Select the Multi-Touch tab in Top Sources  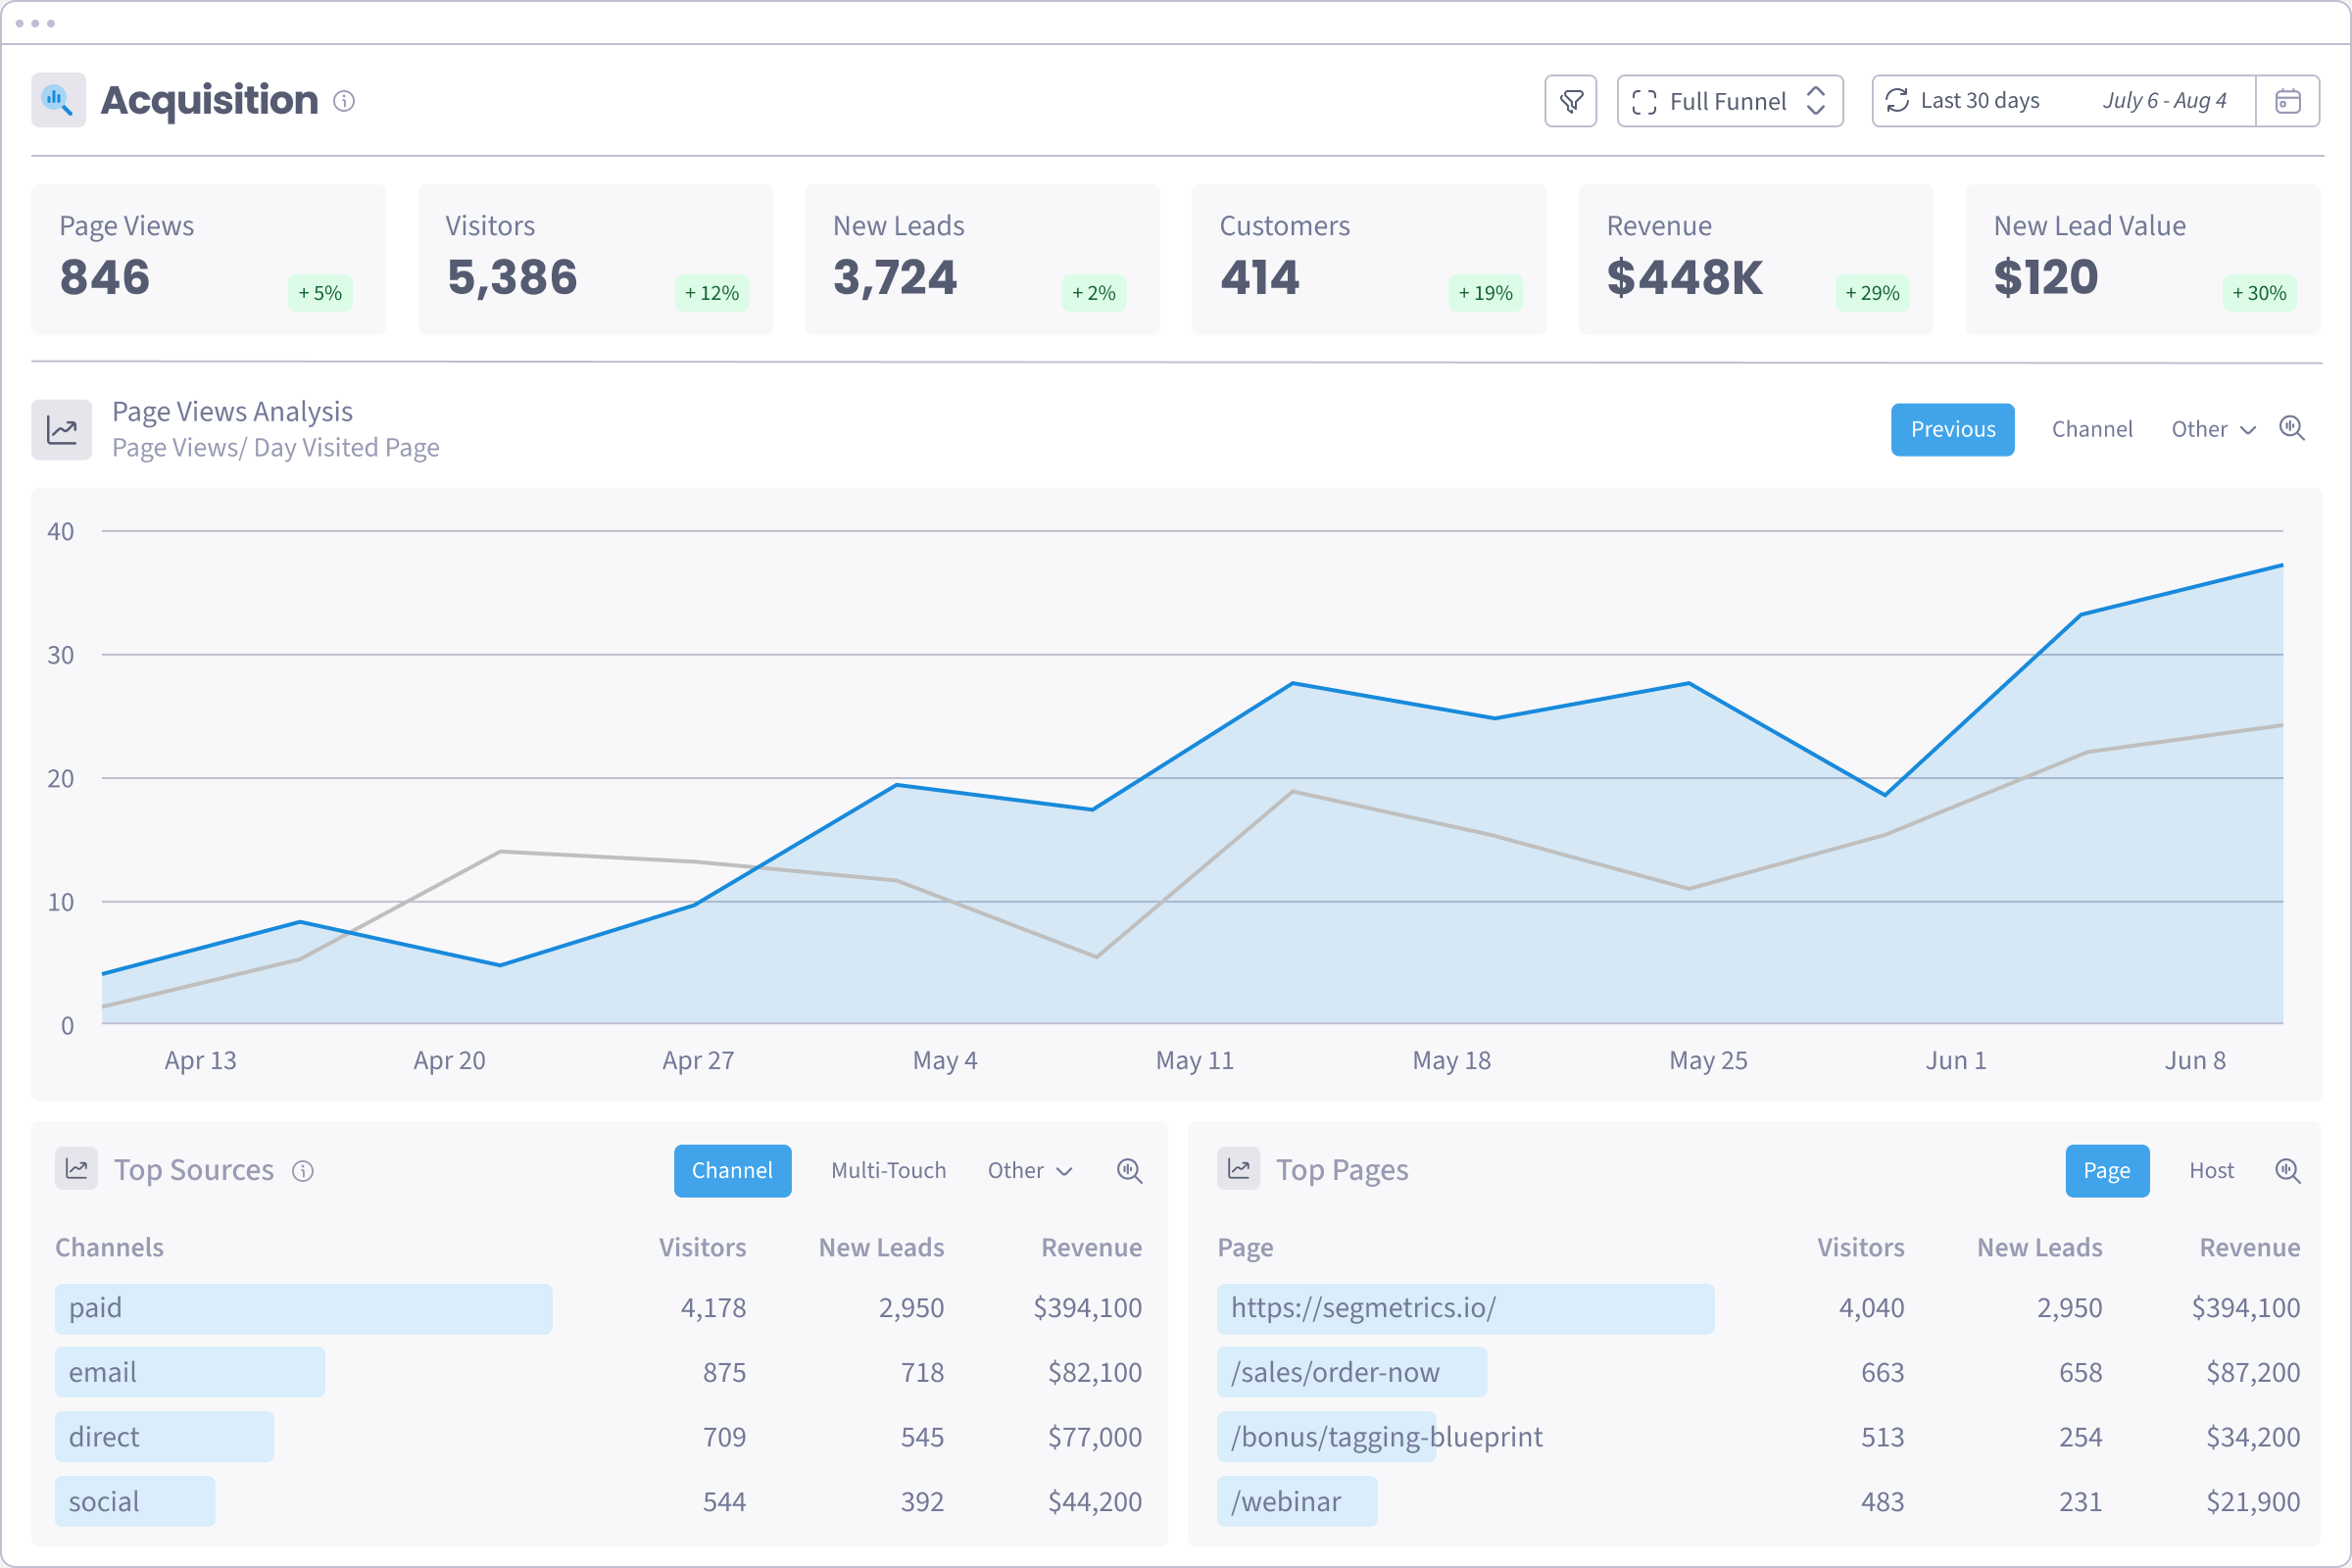(888, 1171)
